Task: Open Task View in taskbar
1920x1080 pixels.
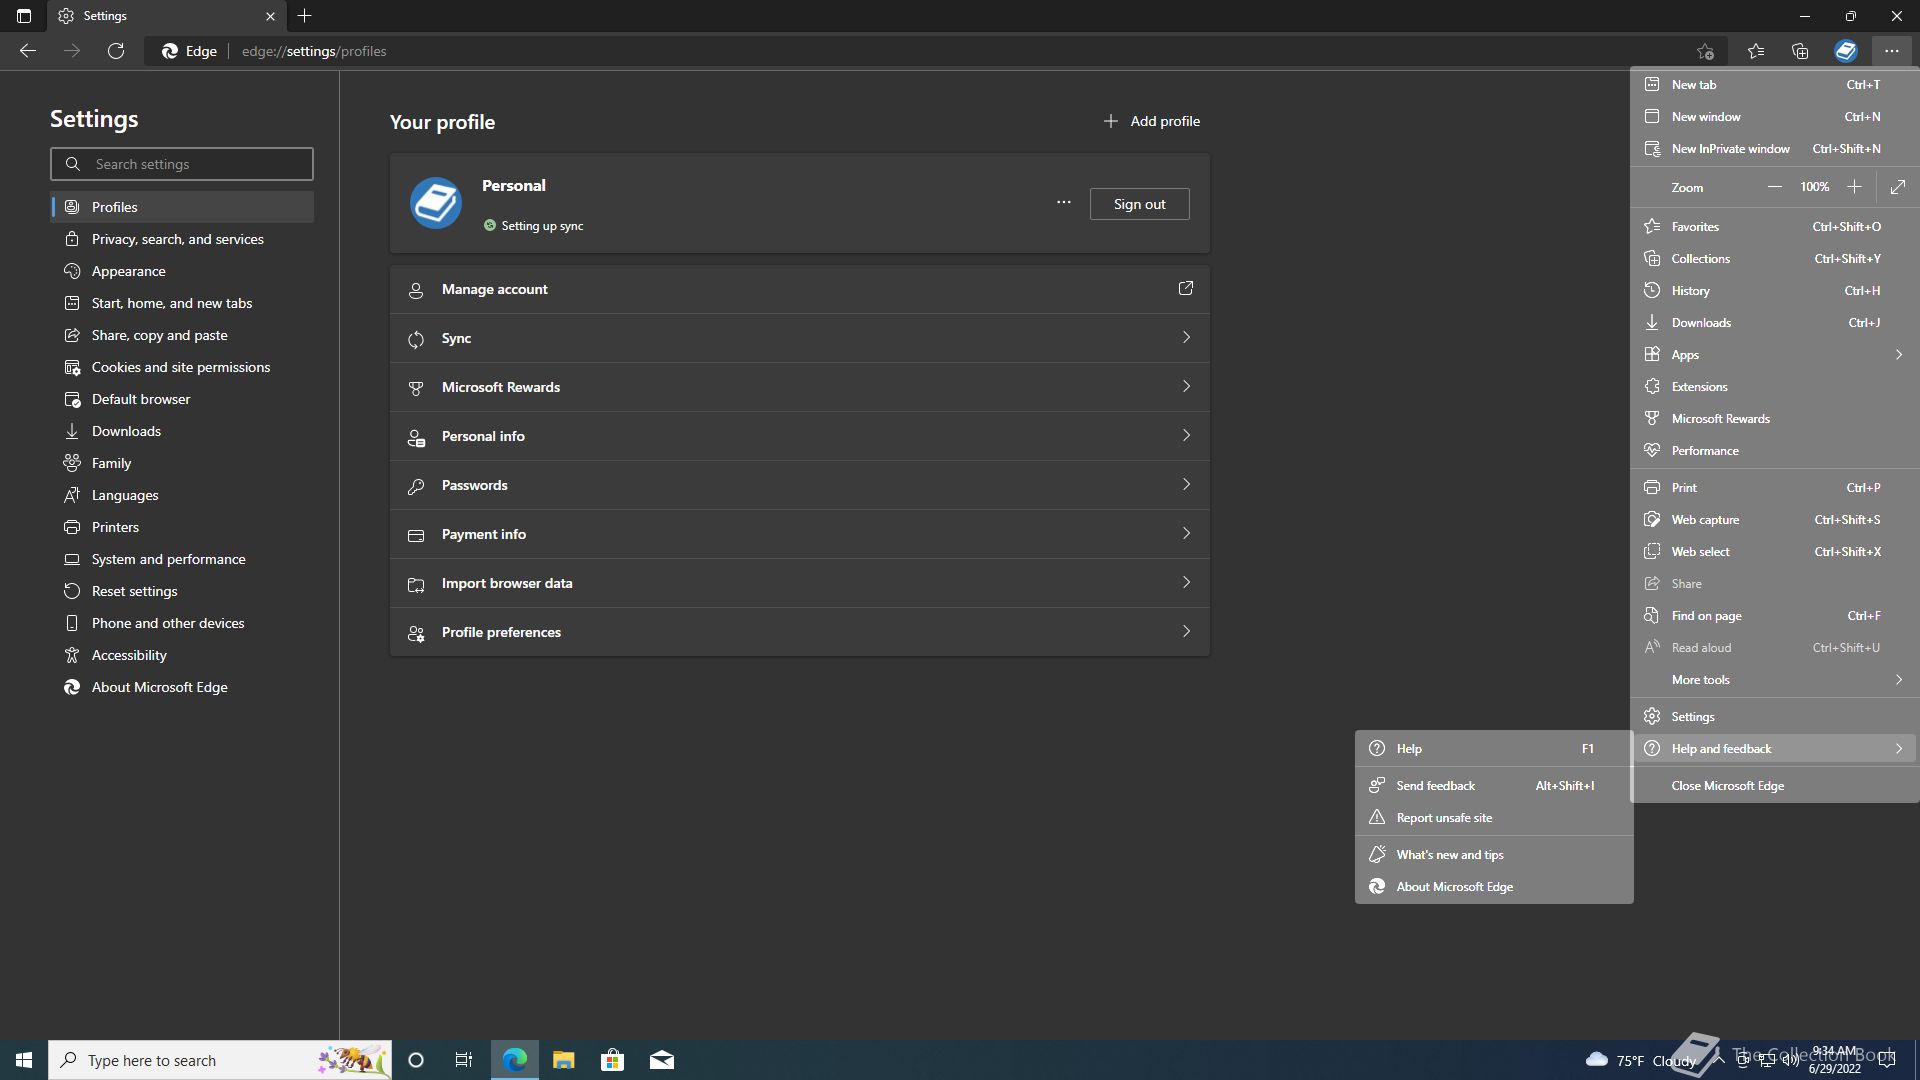Action: (x=464, y=1060)
